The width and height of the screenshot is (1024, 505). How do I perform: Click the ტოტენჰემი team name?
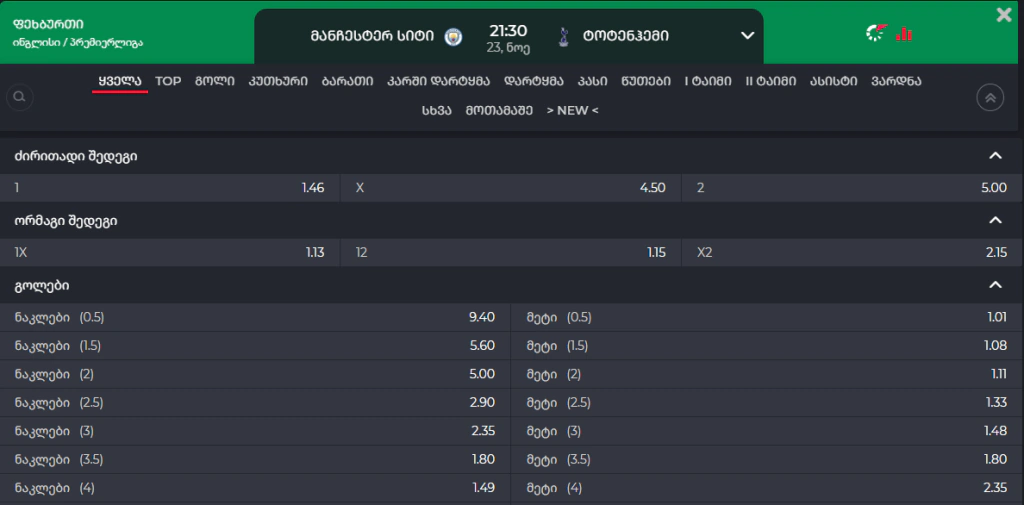[x=626, y=37]
